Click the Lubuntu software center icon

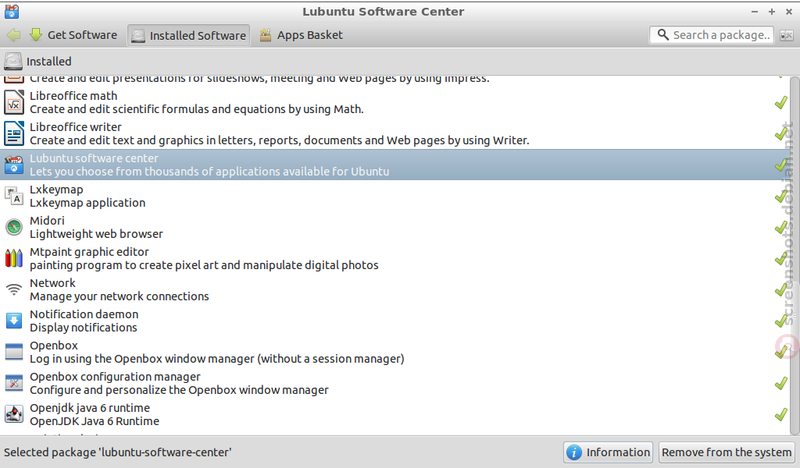tap(14, 165)
